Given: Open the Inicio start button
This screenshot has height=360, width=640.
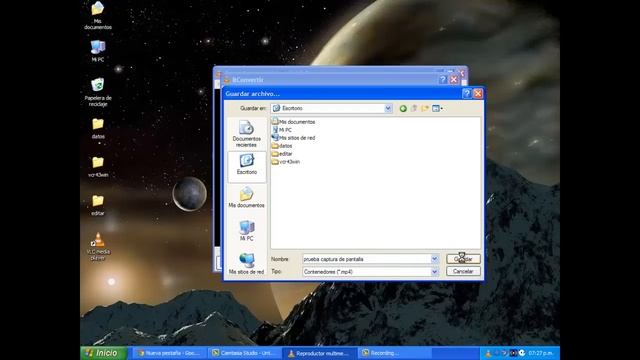Looking at the screenshot, I should click(104, 353).
